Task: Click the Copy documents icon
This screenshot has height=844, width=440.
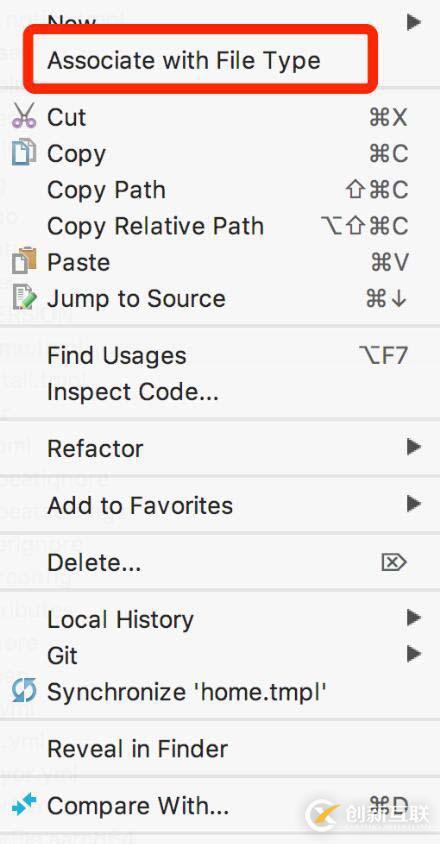Action: click(24, 152)
